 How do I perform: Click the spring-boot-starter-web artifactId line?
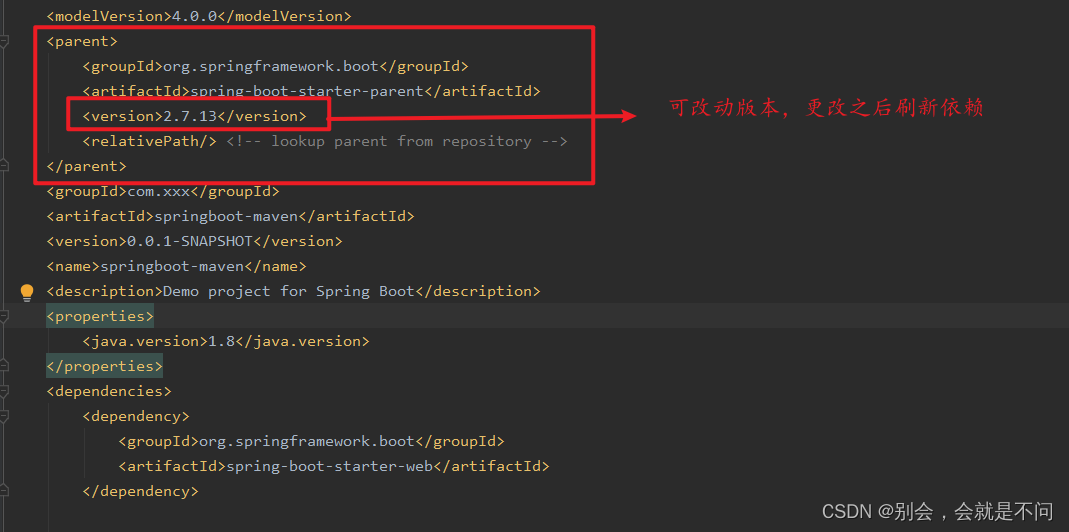334,467
